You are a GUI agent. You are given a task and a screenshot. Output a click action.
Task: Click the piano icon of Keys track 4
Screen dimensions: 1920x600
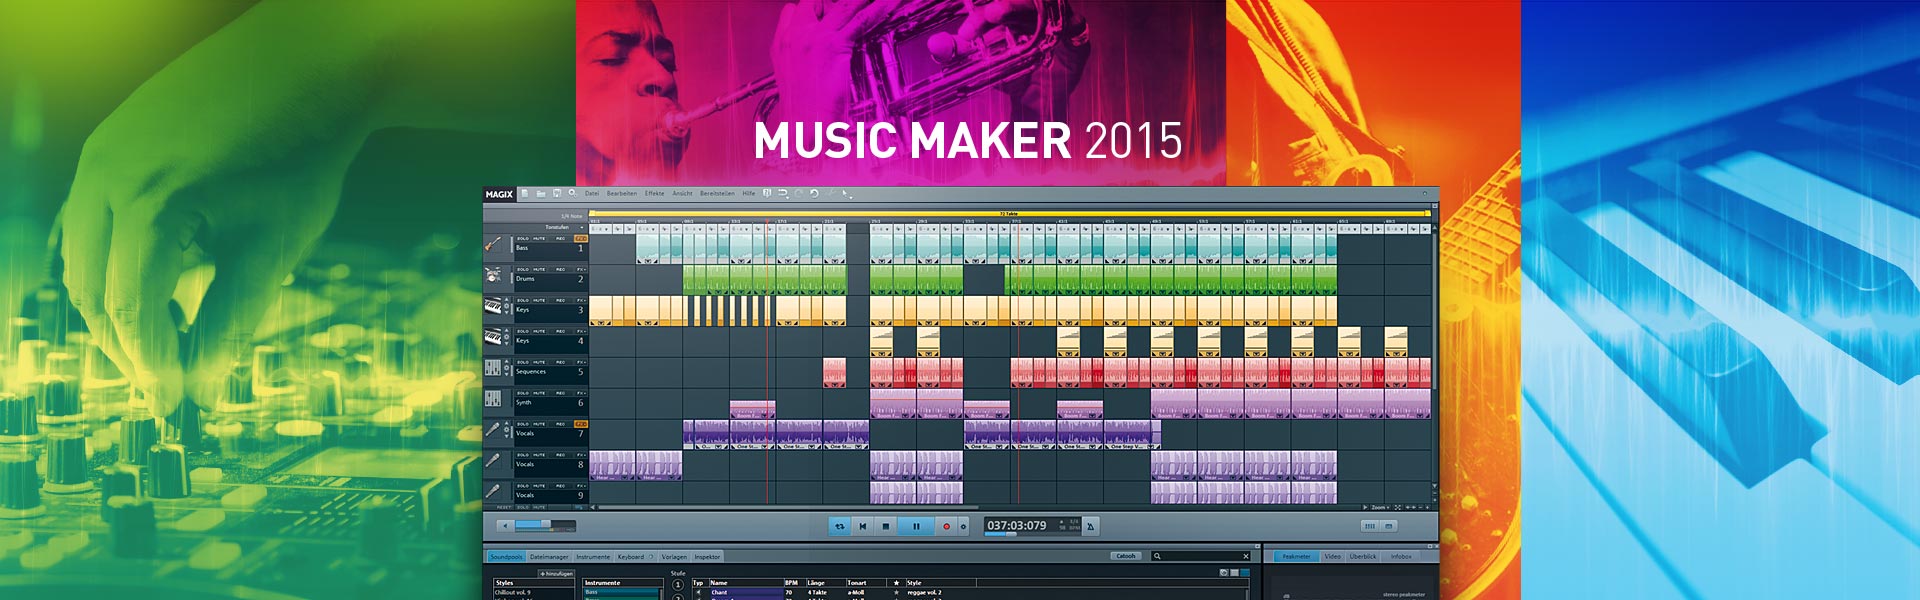click(493, 338)
